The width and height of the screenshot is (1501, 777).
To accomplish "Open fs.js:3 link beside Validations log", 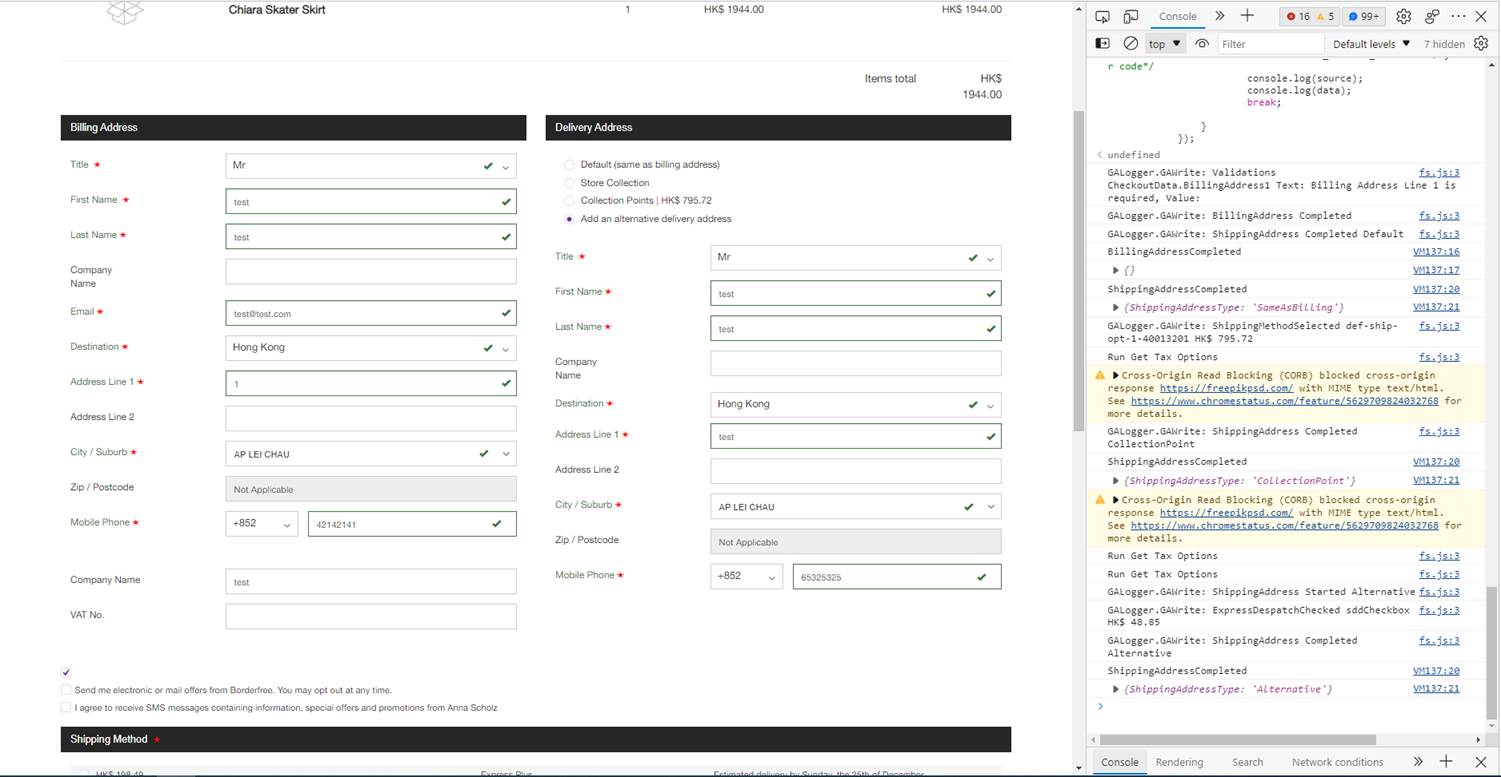I will point(1440,173).
